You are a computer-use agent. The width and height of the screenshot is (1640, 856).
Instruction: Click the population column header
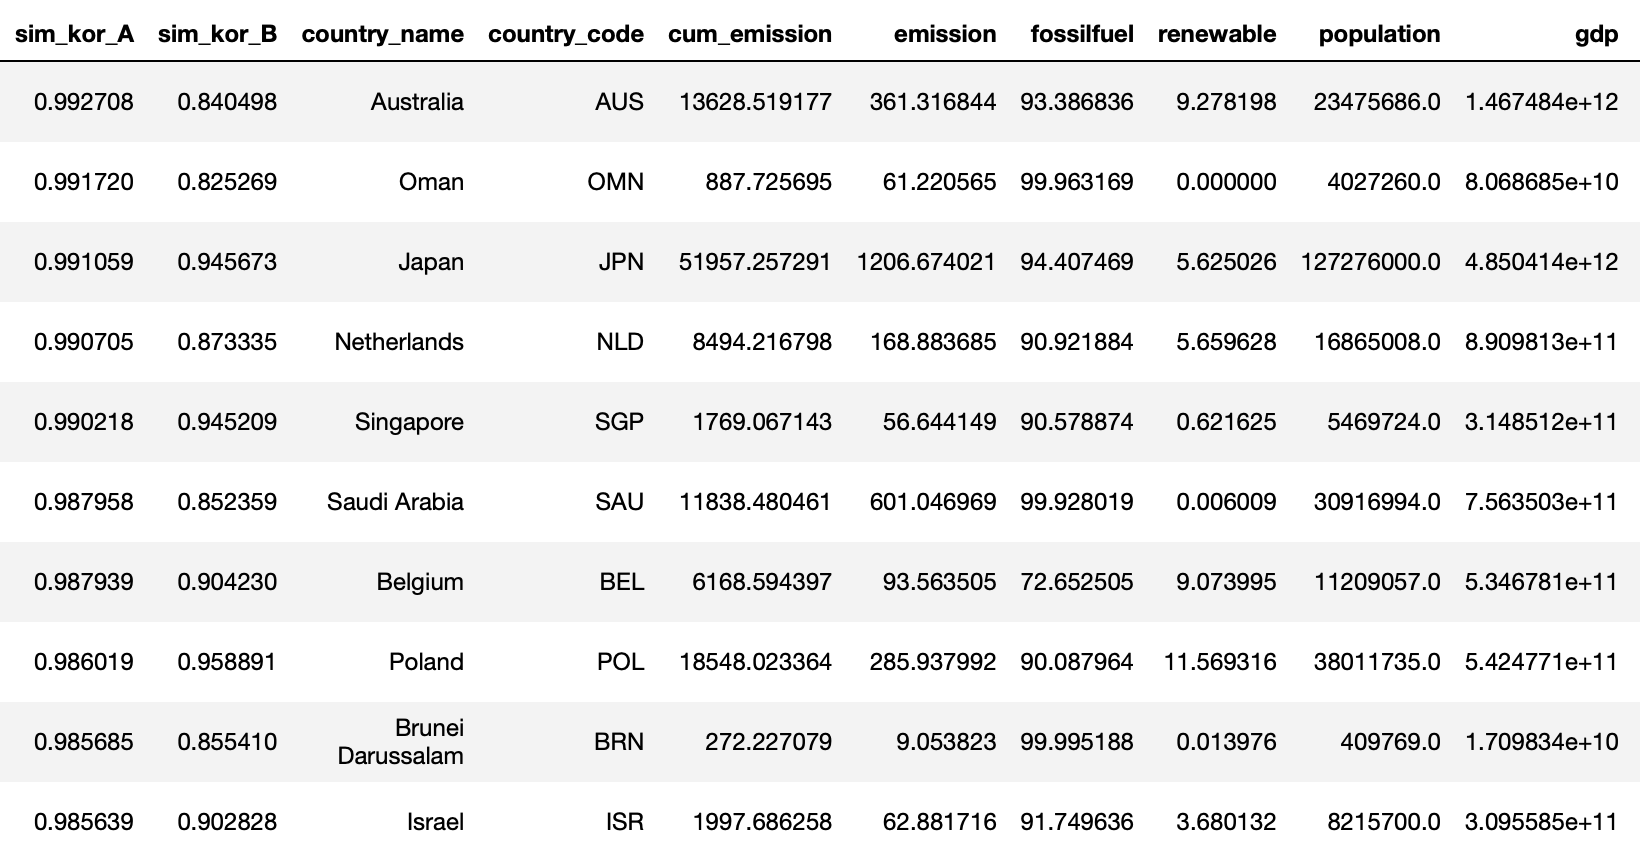[1379, 34]
